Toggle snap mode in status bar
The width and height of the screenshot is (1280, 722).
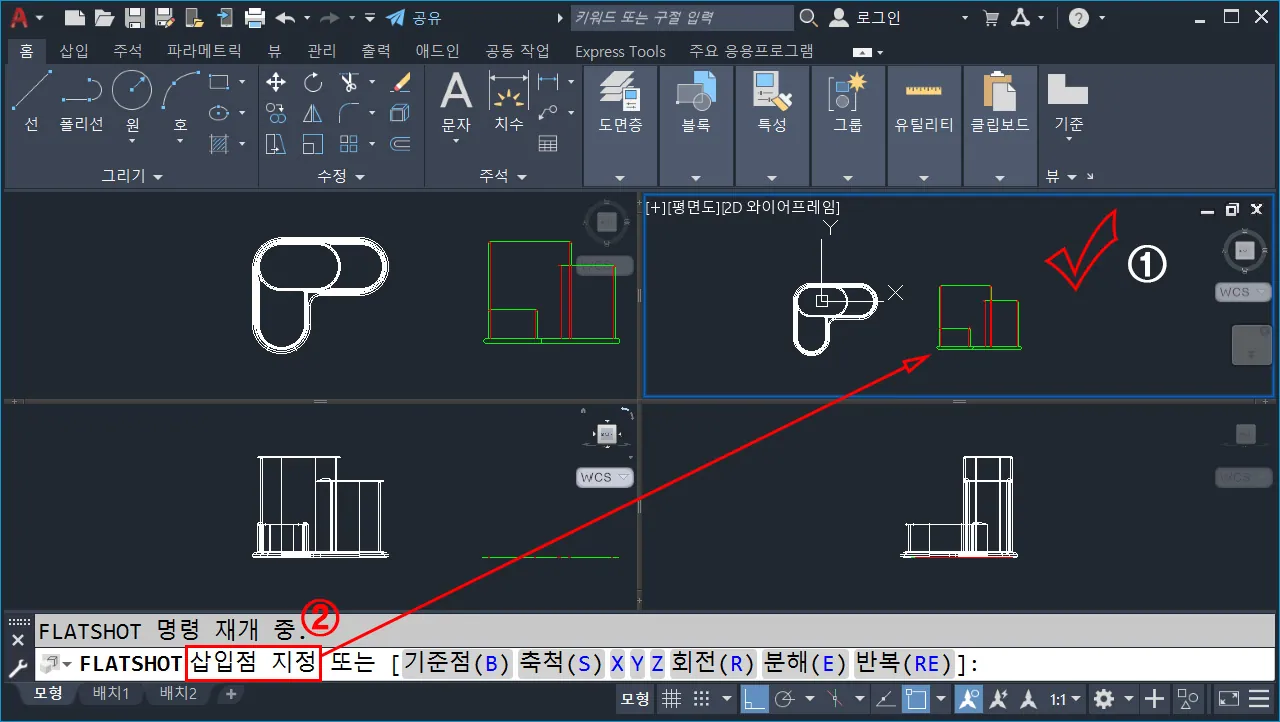702,699
